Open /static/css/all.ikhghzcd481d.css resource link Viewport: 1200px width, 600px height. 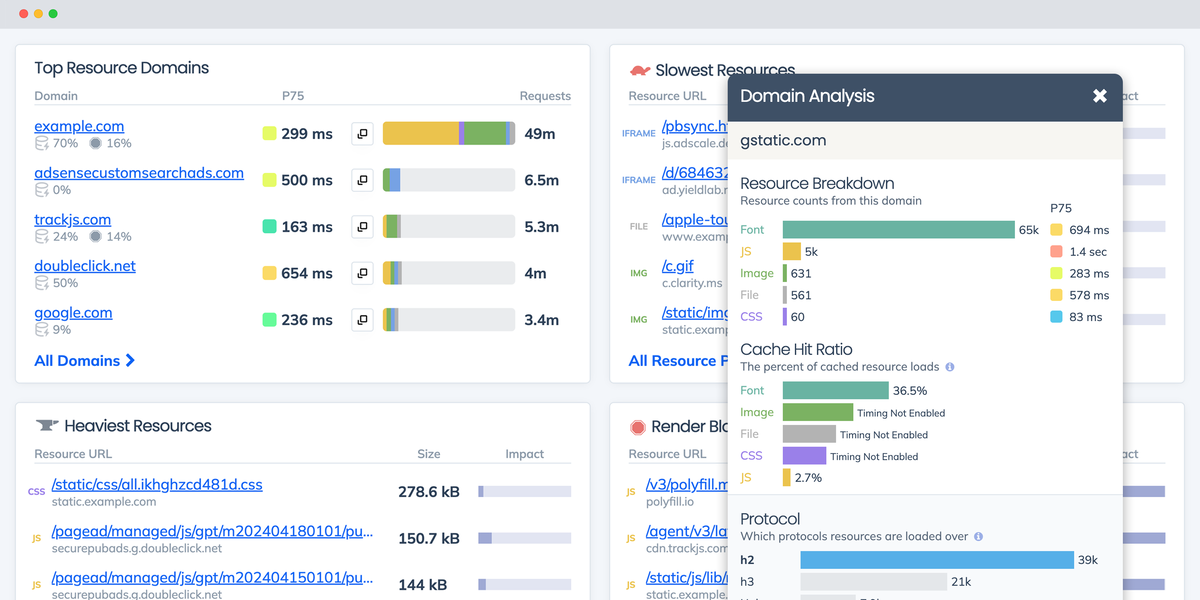pyautogui.click(x=157, y=485)
